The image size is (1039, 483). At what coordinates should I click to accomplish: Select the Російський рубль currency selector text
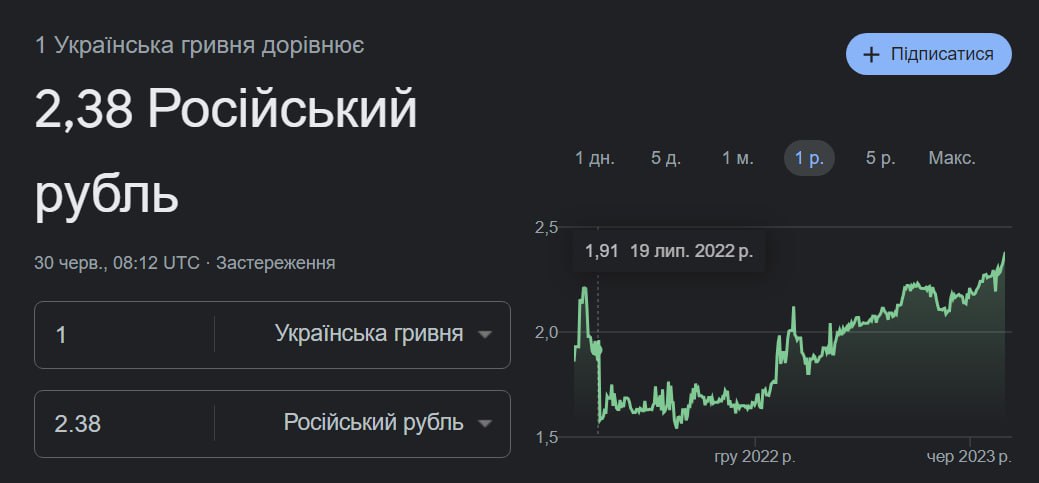point(374,423)
